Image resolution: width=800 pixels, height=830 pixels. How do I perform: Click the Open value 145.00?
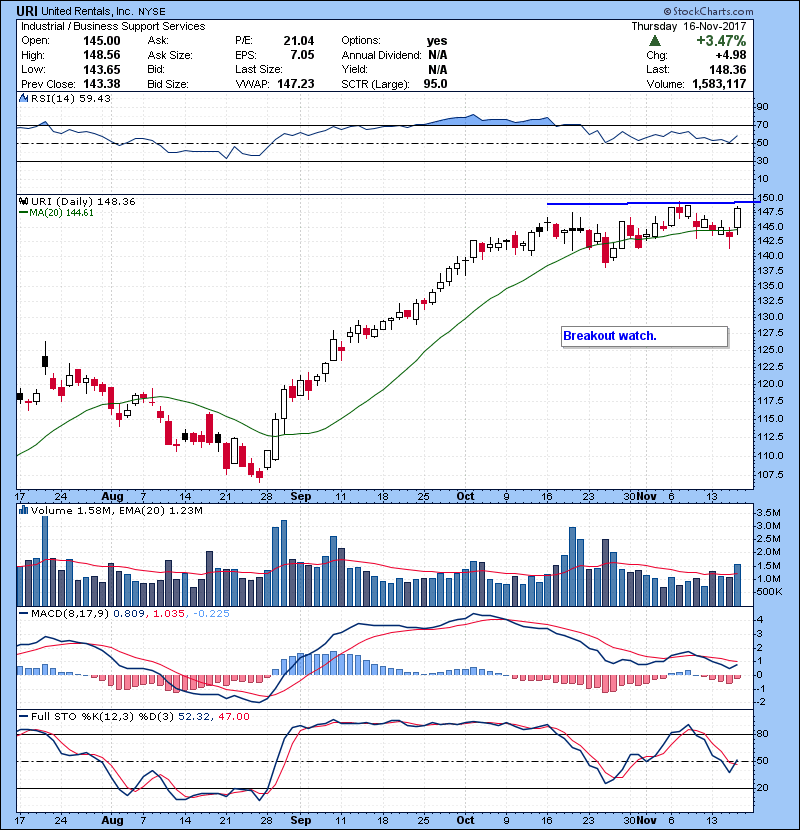102,41
